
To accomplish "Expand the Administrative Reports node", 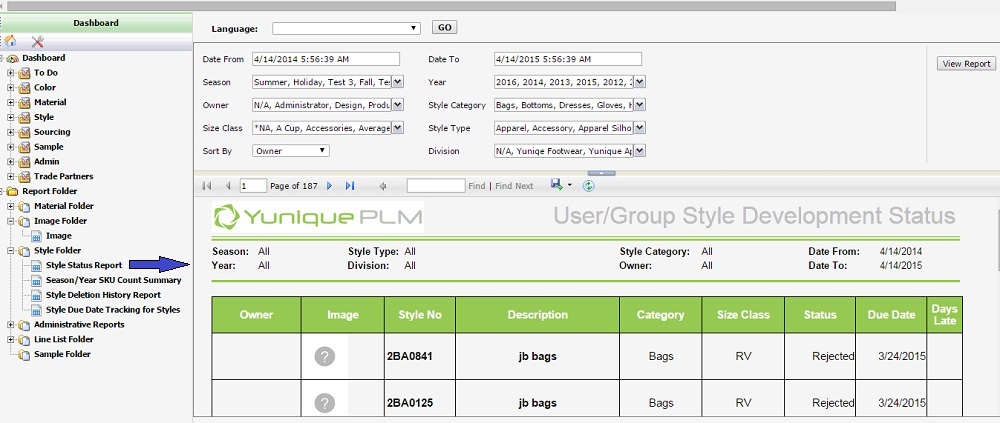I will click(10, 325).
